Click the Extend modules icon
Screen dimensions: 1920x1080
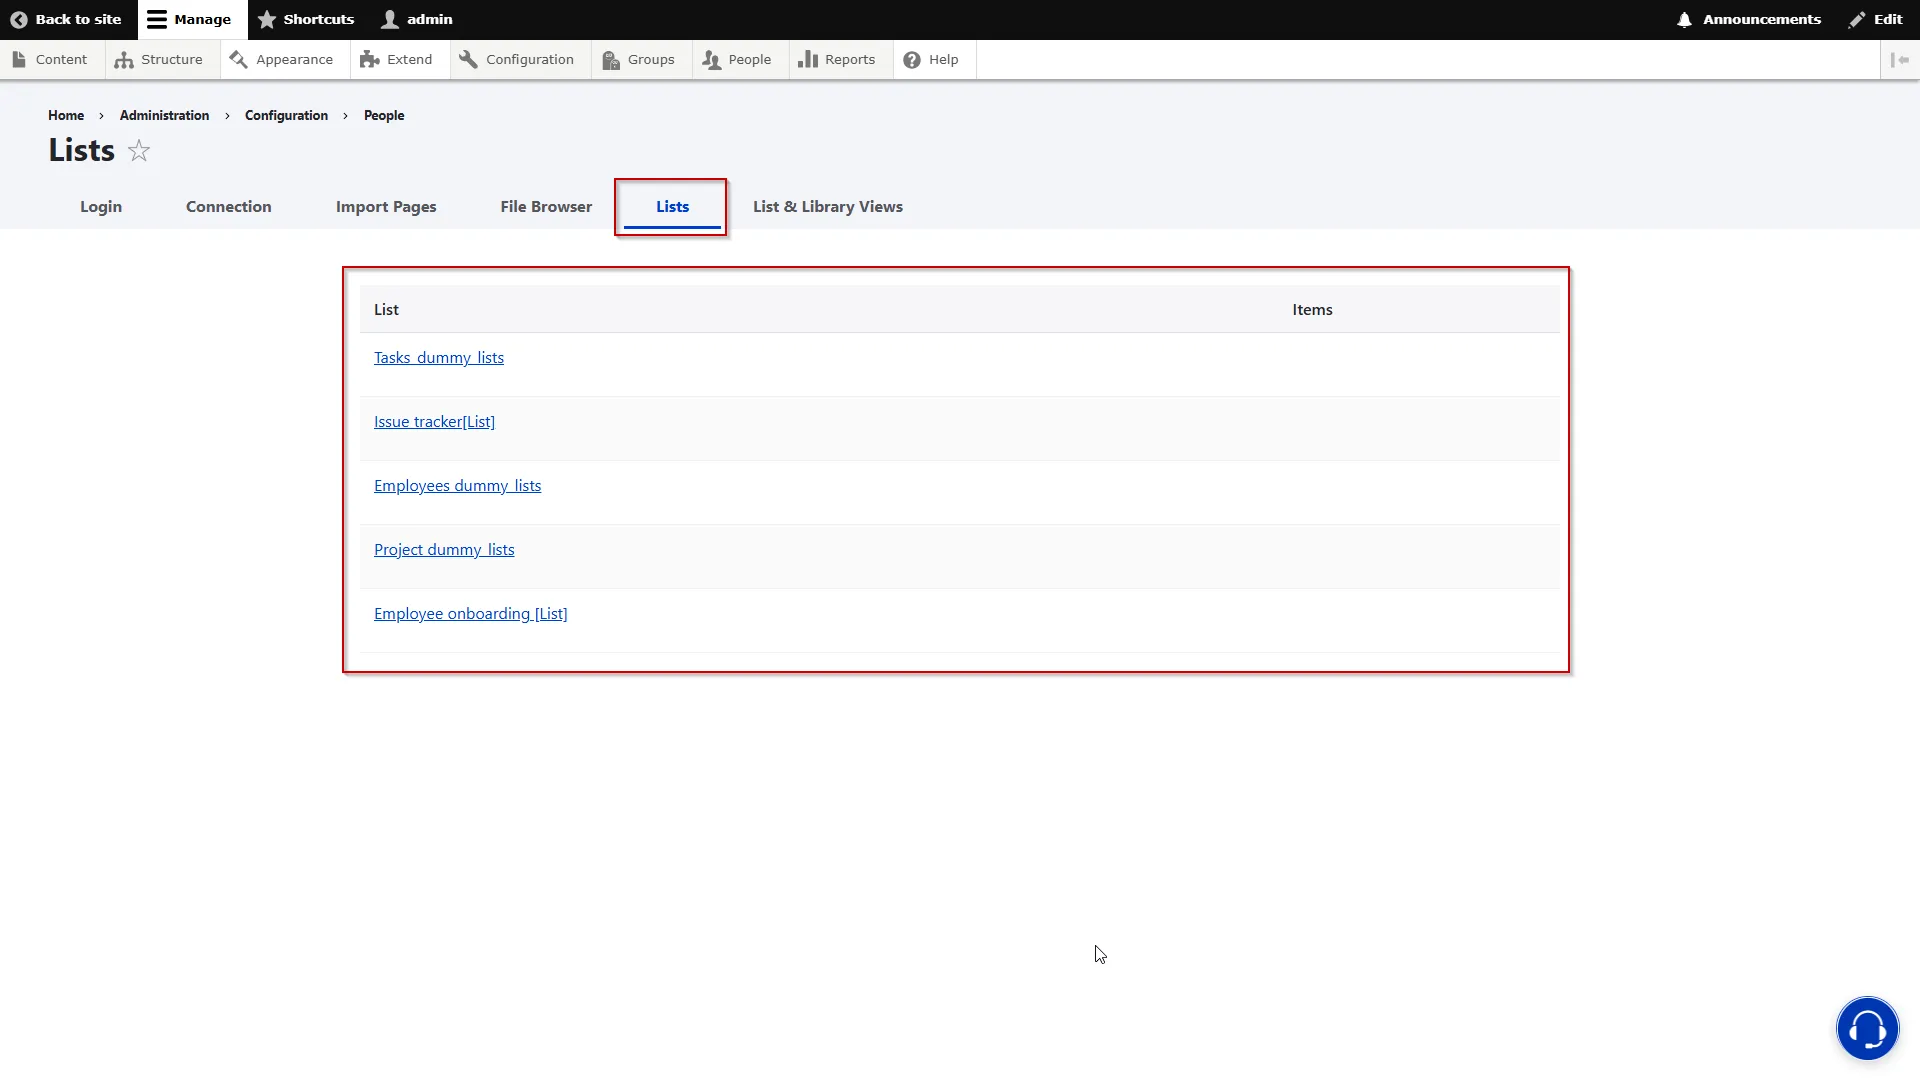pyautogui.click(x=369, y=59)
